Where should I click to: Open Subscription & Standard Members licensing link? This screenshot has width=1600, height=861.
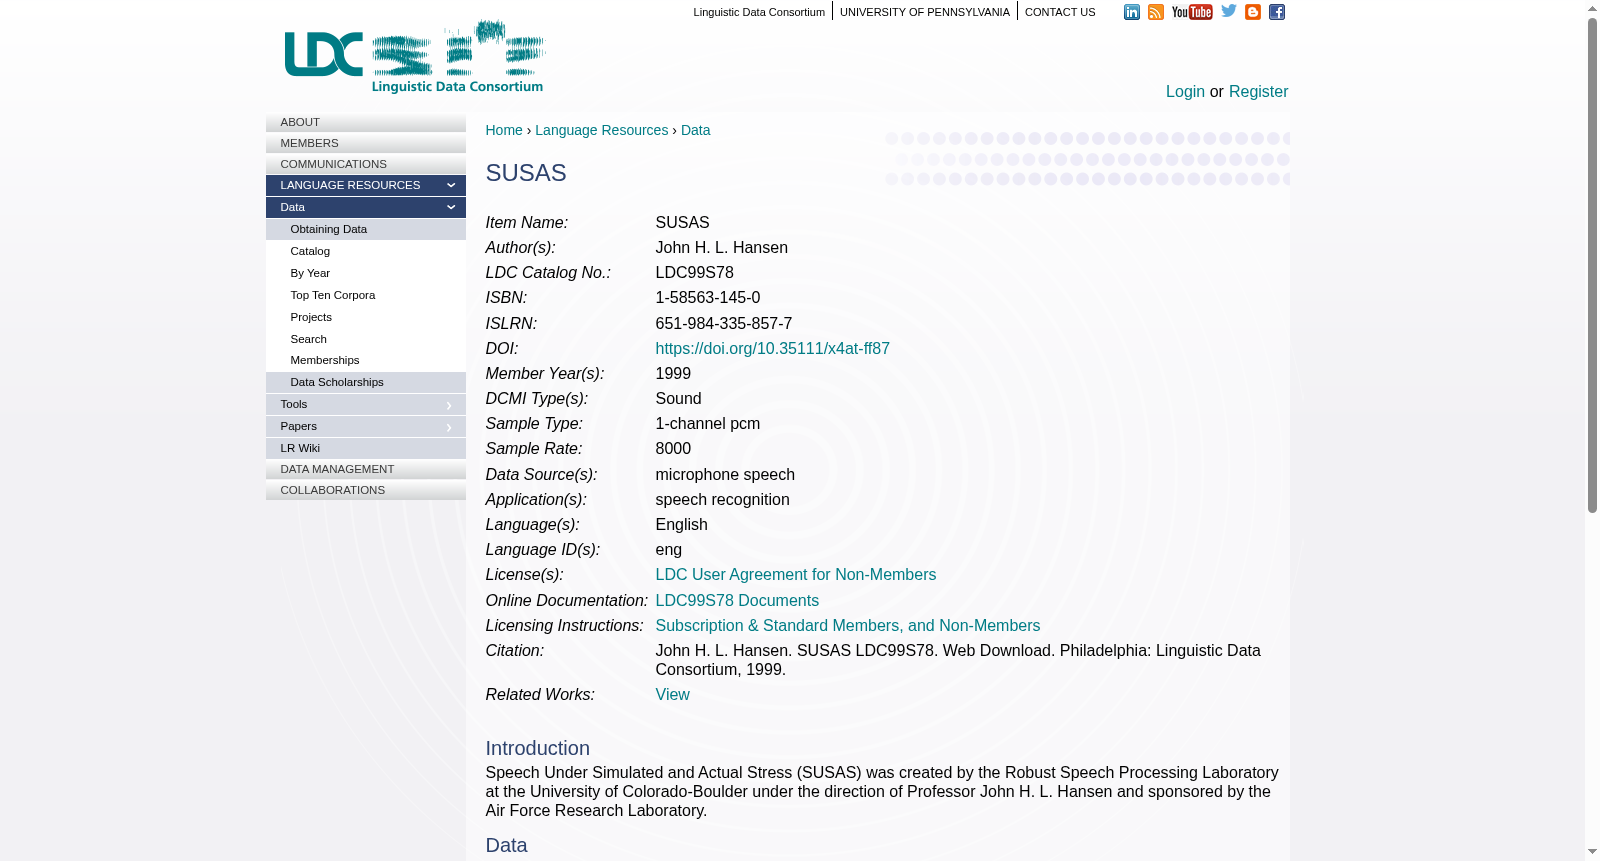[x=847, y=626]
